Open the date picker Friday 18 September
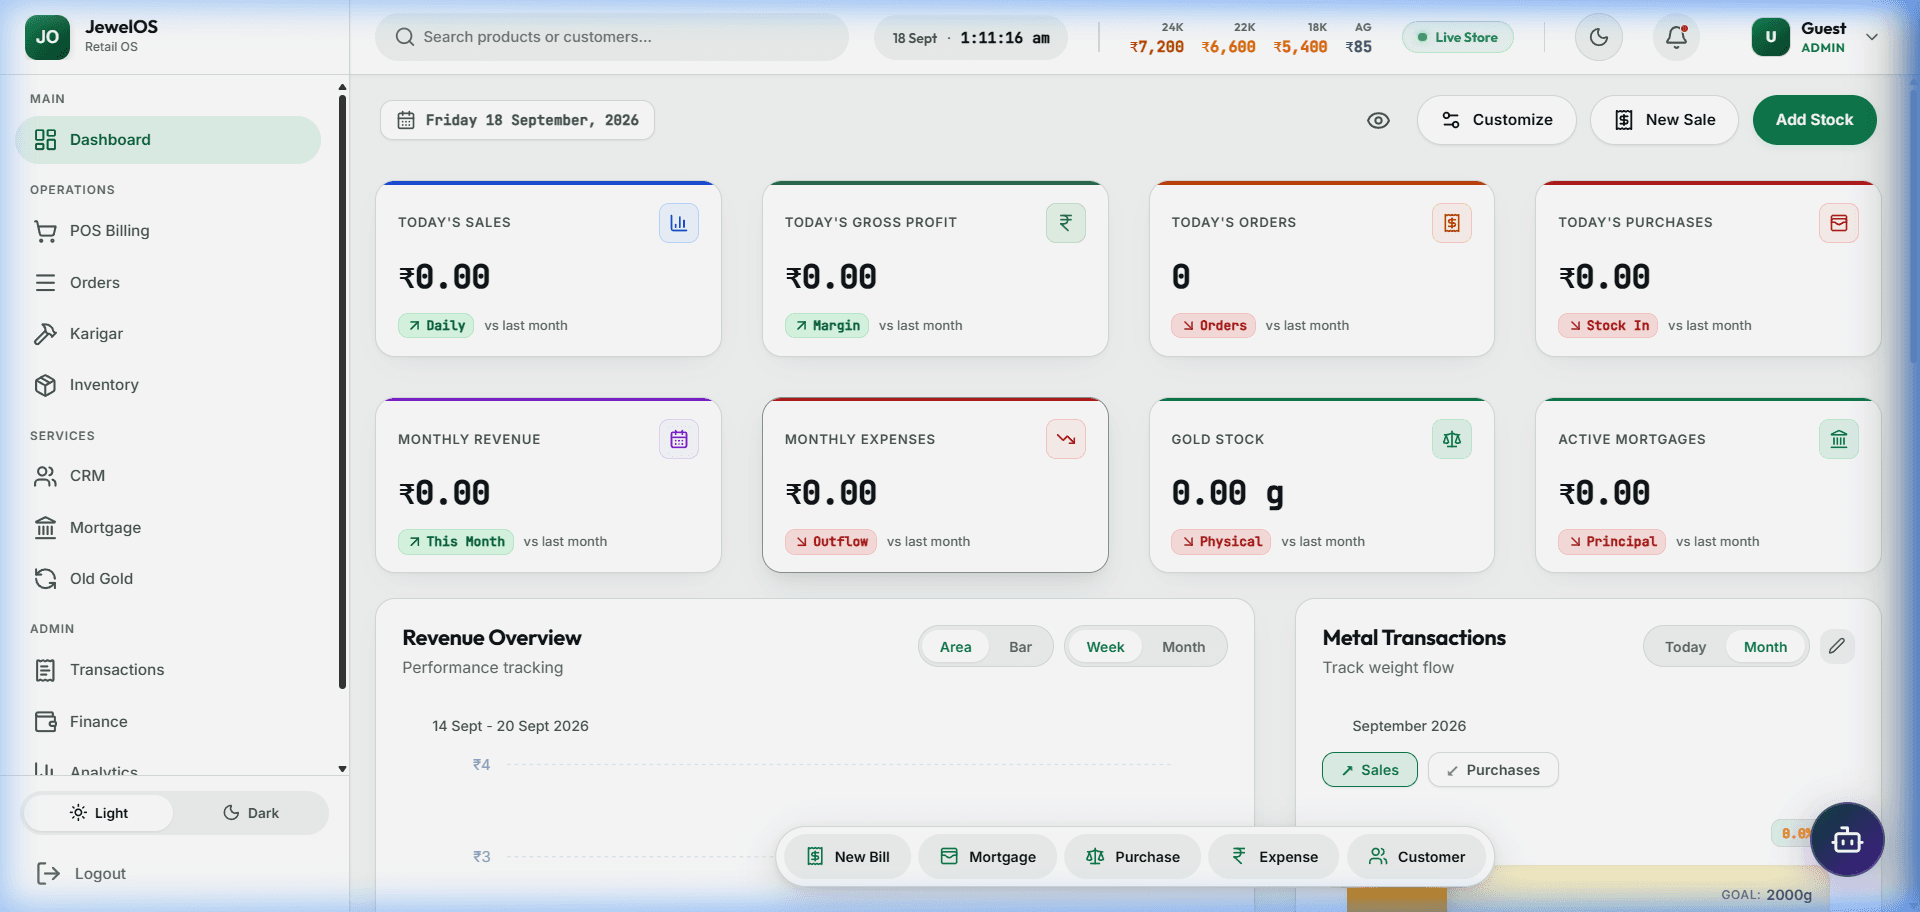 517,120
